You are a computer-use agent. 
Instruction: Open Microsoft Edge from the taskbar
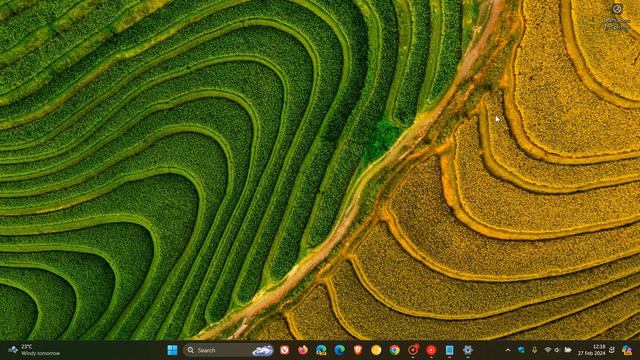coord(340,350)
